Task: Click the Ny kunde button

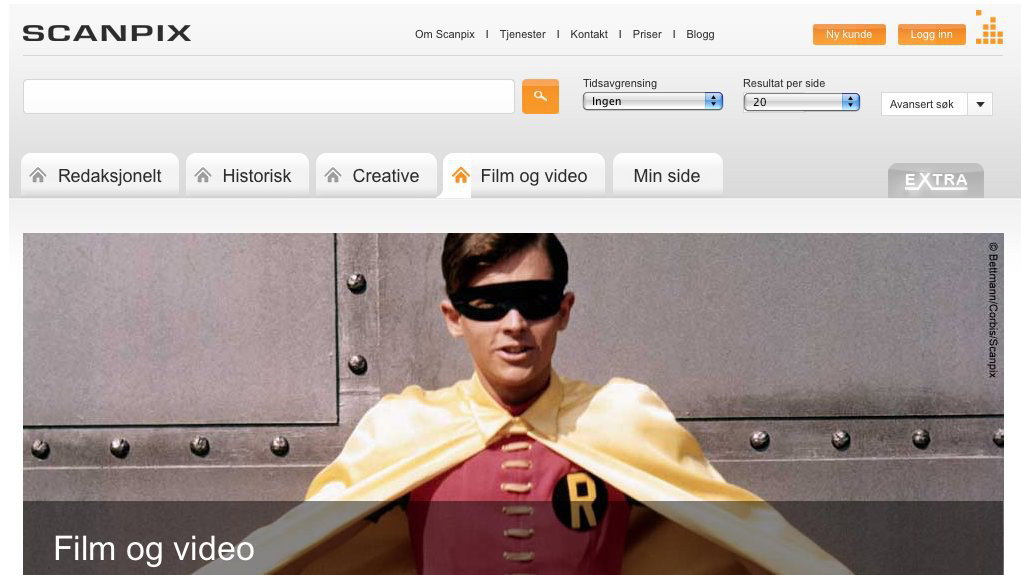Action: tap(849, 35)
